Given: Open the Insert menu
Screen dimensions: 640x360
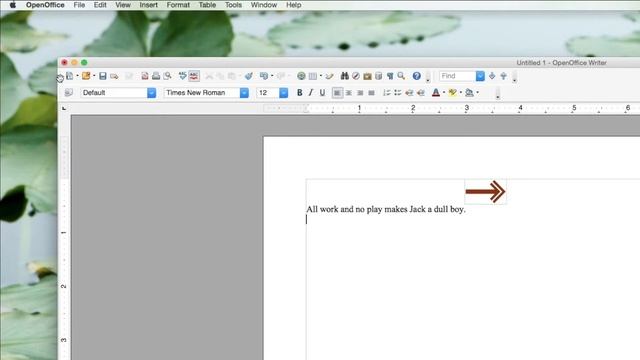Looking at the screenshot, I should tap(149, 5).
